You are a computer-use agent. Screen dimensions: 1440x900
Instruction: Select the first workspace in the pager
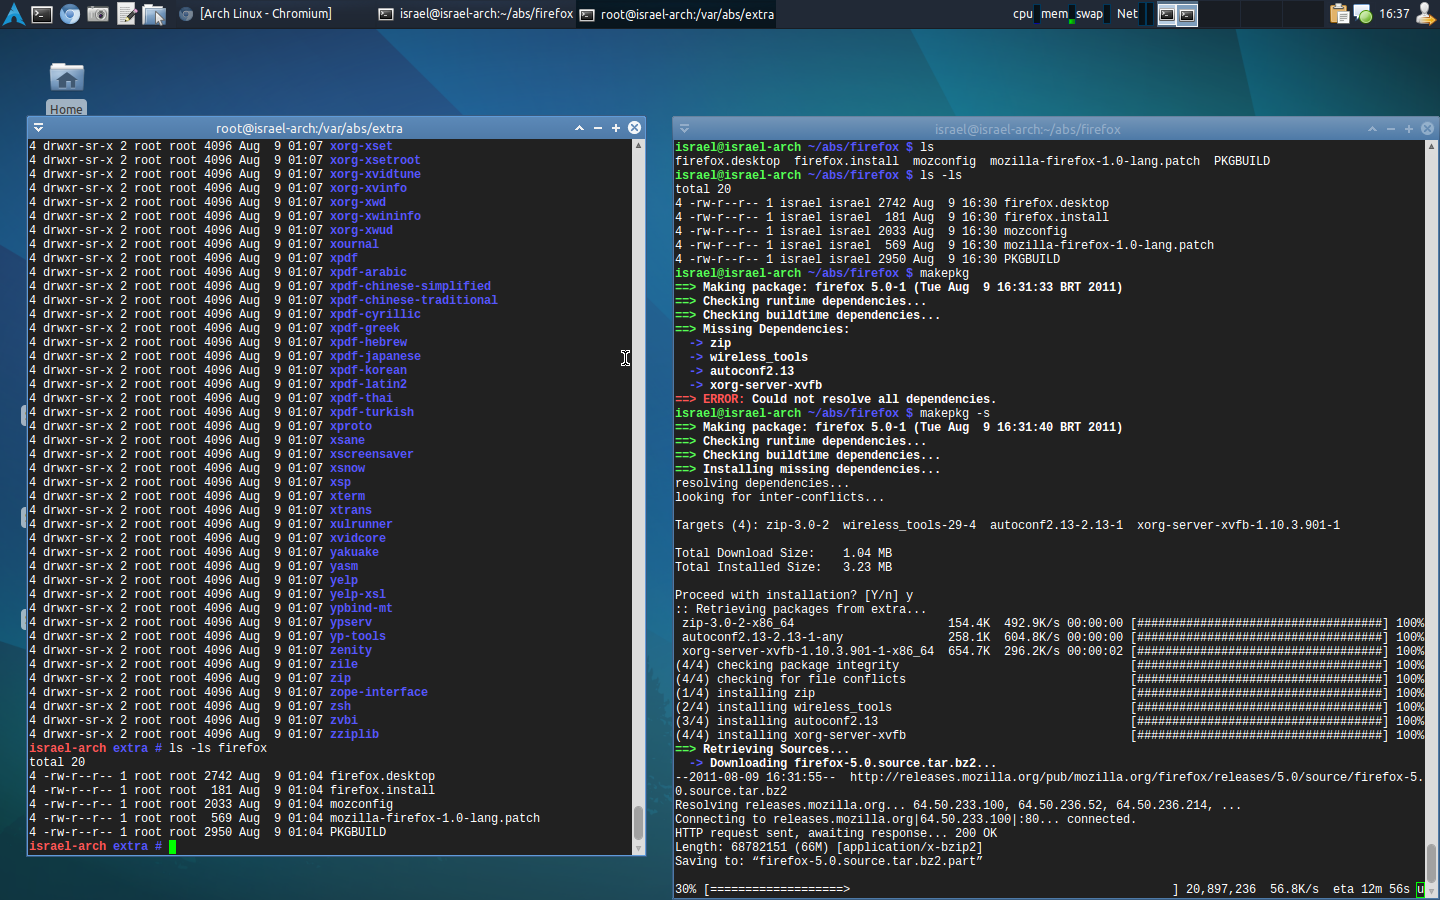1167,14
